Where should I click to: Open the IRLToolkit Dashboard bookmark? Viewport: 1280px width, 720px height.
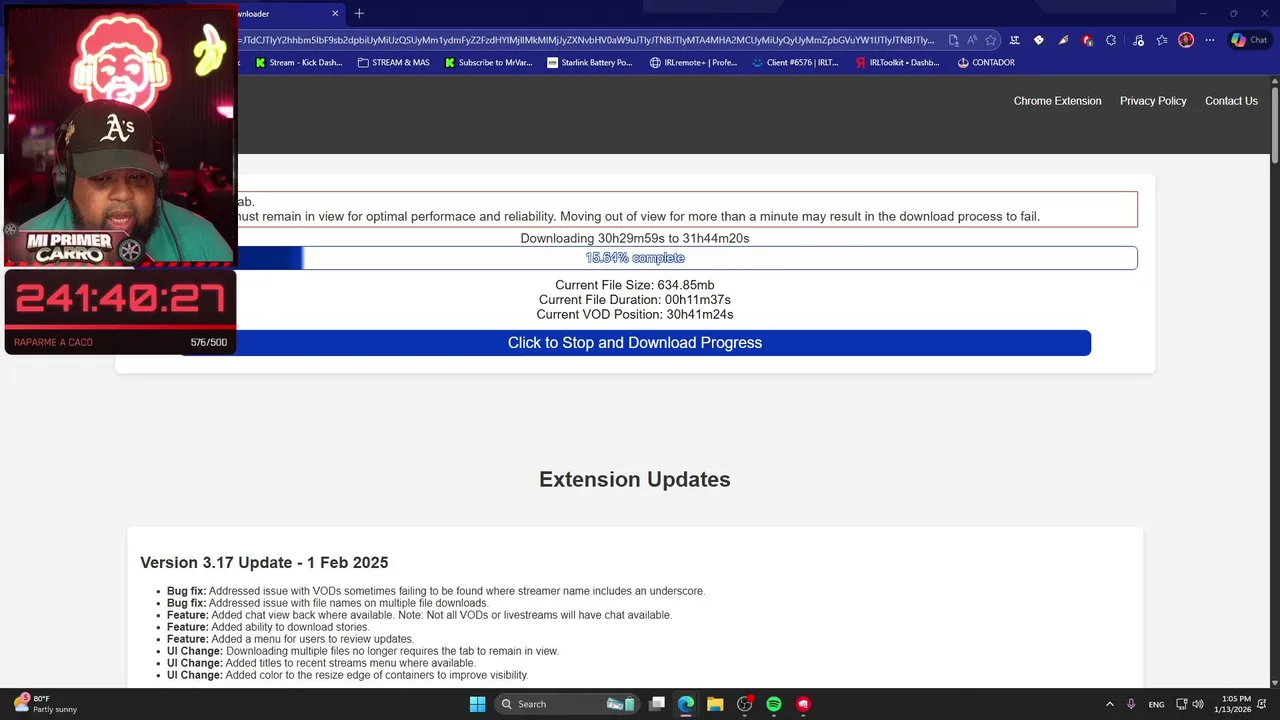[898, 62]
